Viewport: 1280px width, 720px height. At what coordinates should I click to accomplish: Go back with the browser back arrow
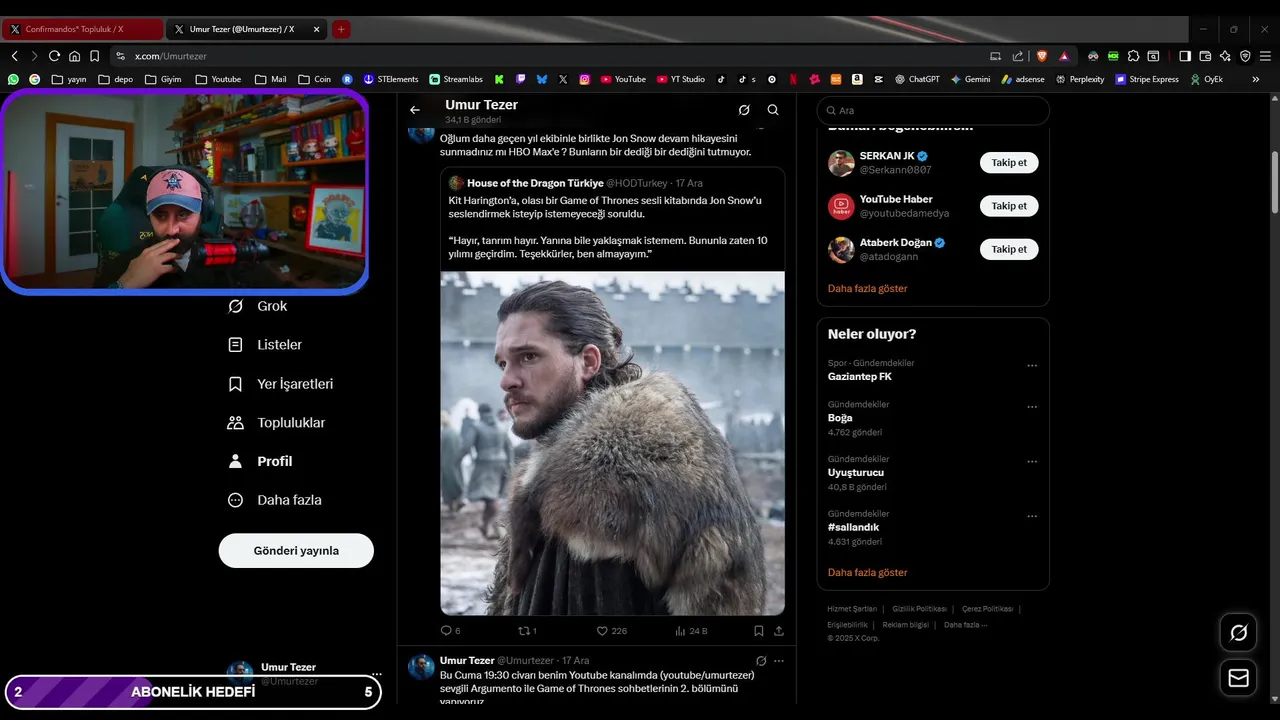(x=14, y=56)
